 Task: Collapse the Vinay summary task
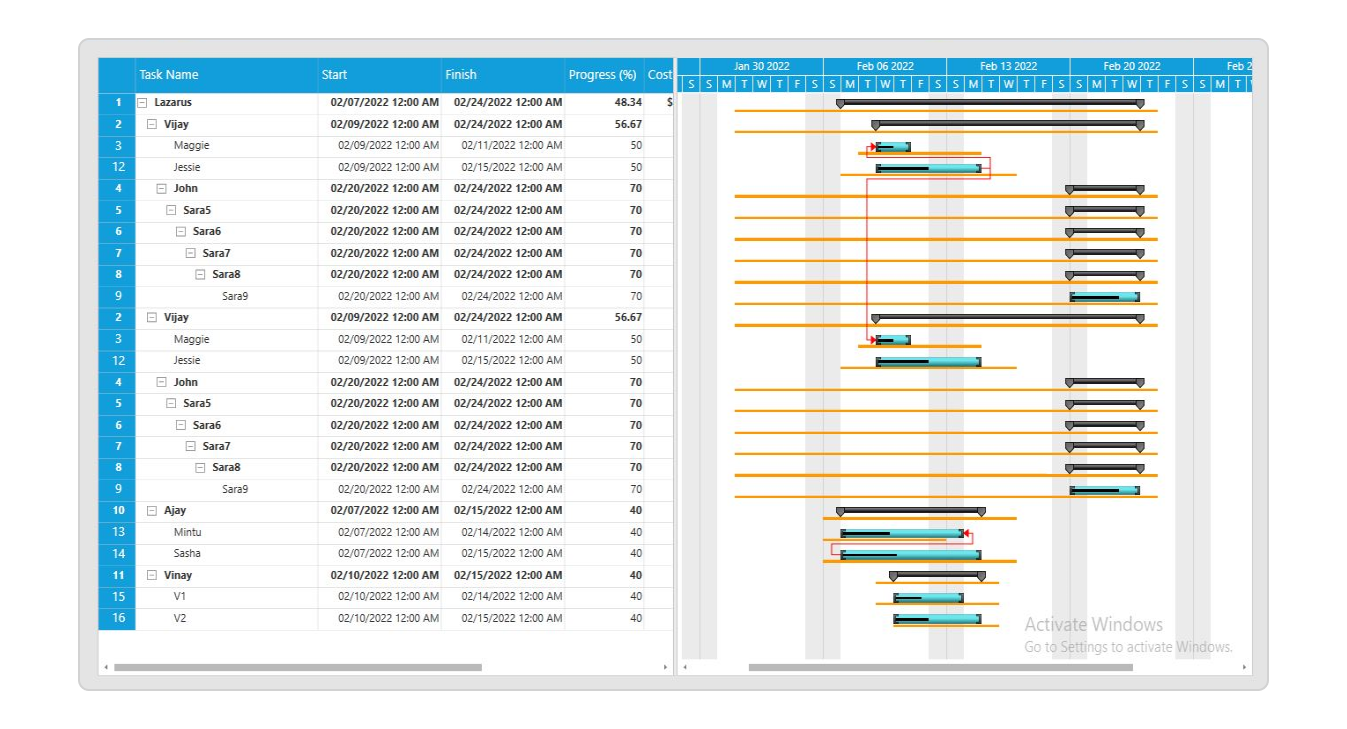point(152,576)
